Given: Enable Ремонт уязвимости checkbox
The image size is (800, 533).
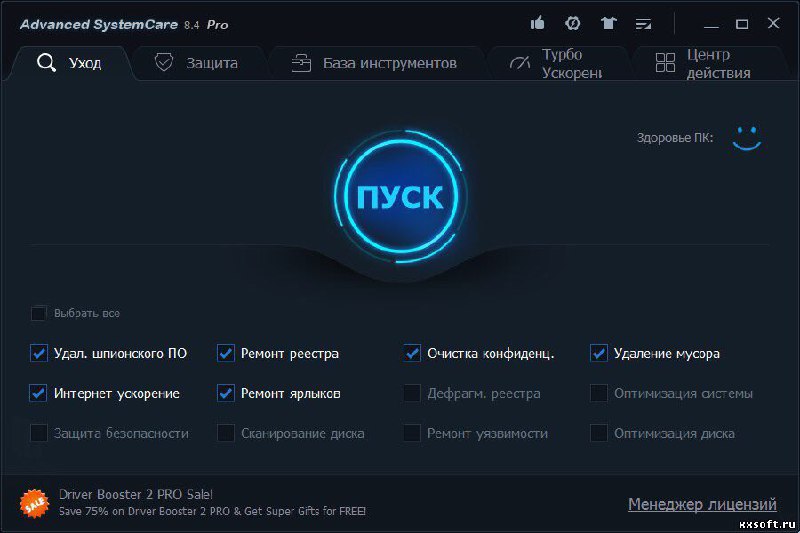Looking at the screenshot, I should point(412,433).
